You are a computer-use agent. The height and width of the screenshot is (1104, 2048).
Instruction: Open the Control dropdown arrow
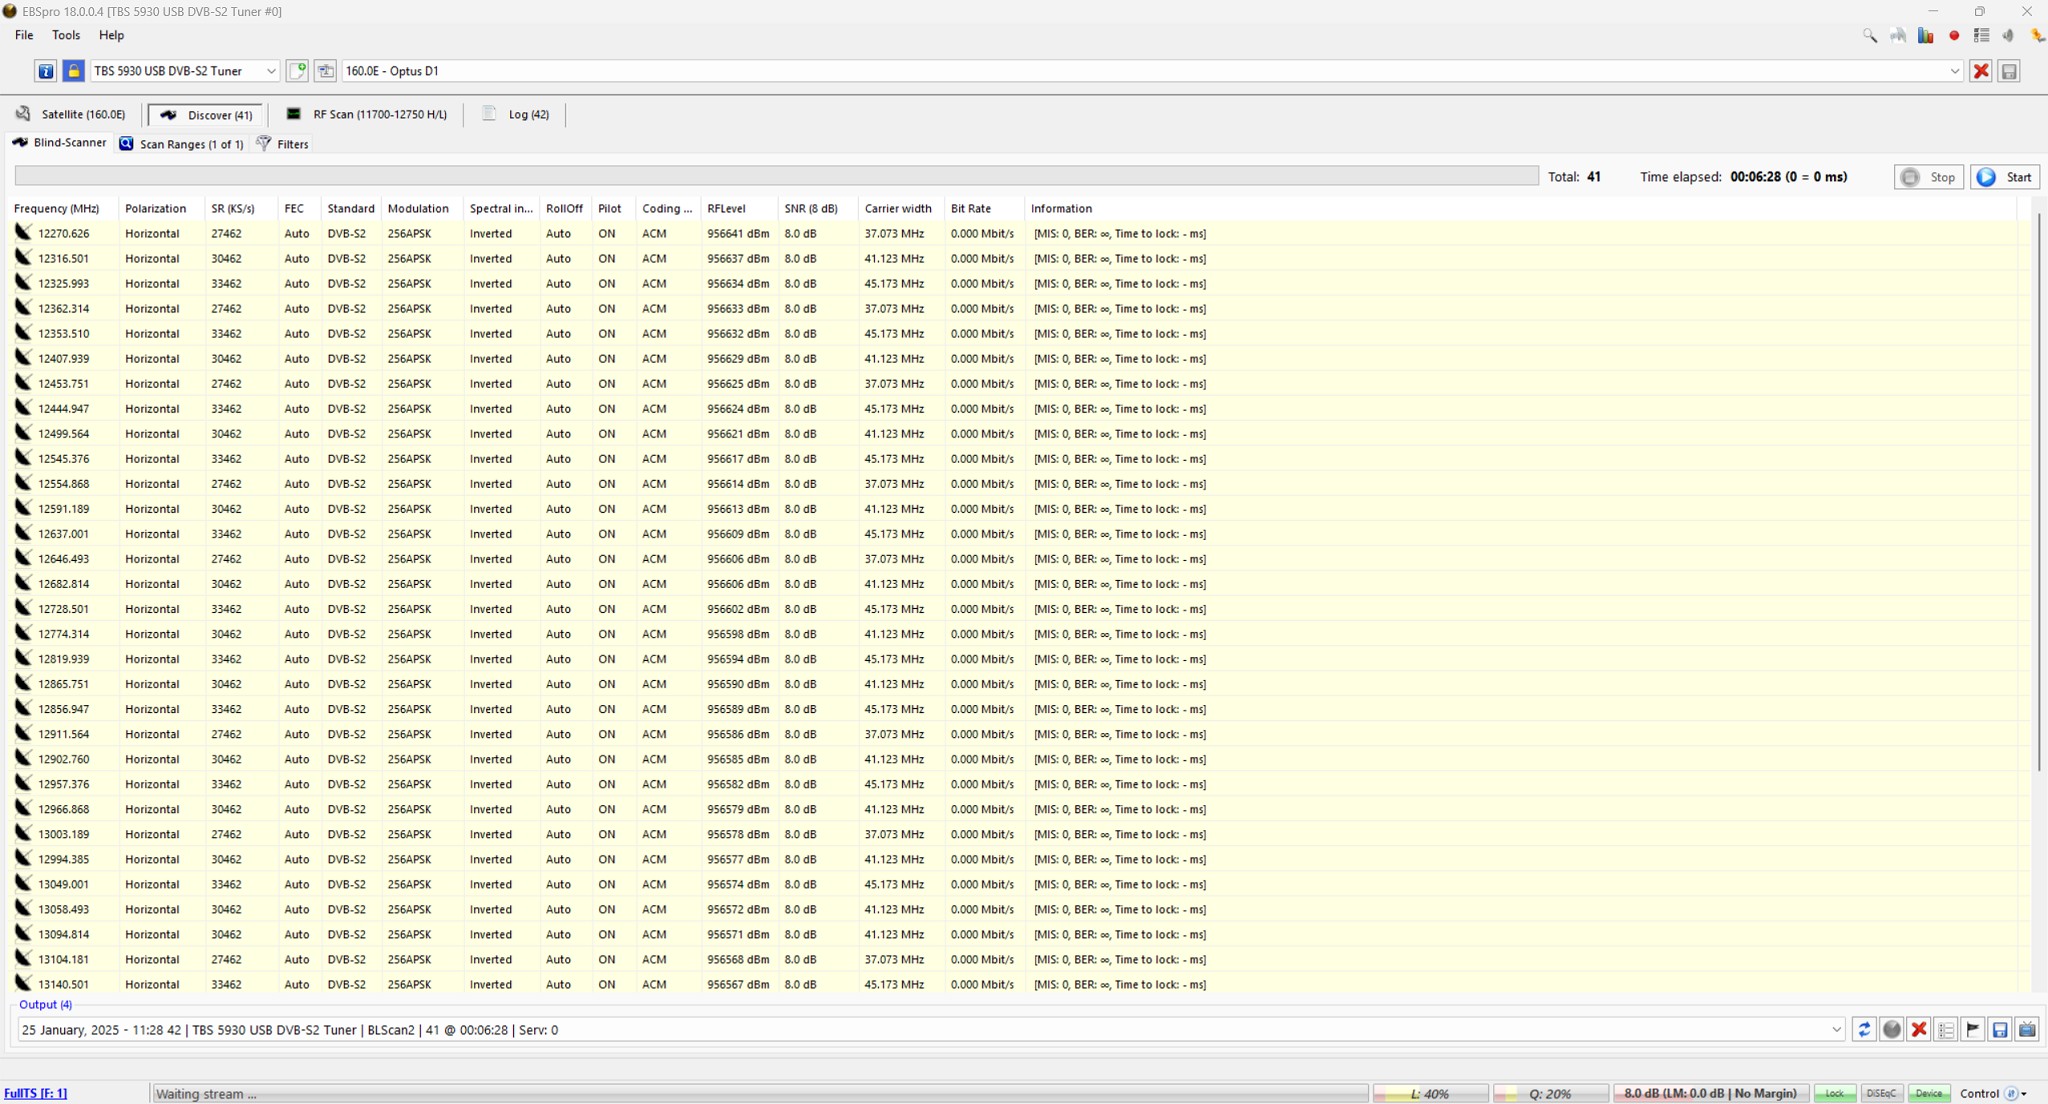point(2024,1094)
